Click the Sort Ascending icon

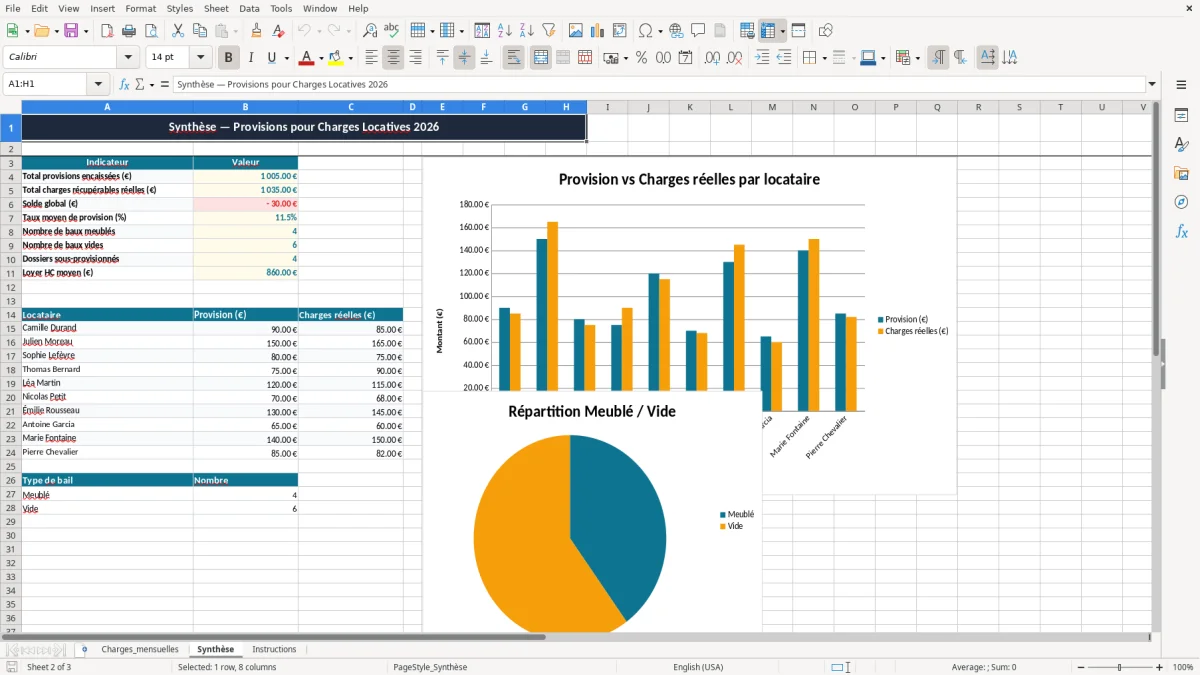pos(504,31)
